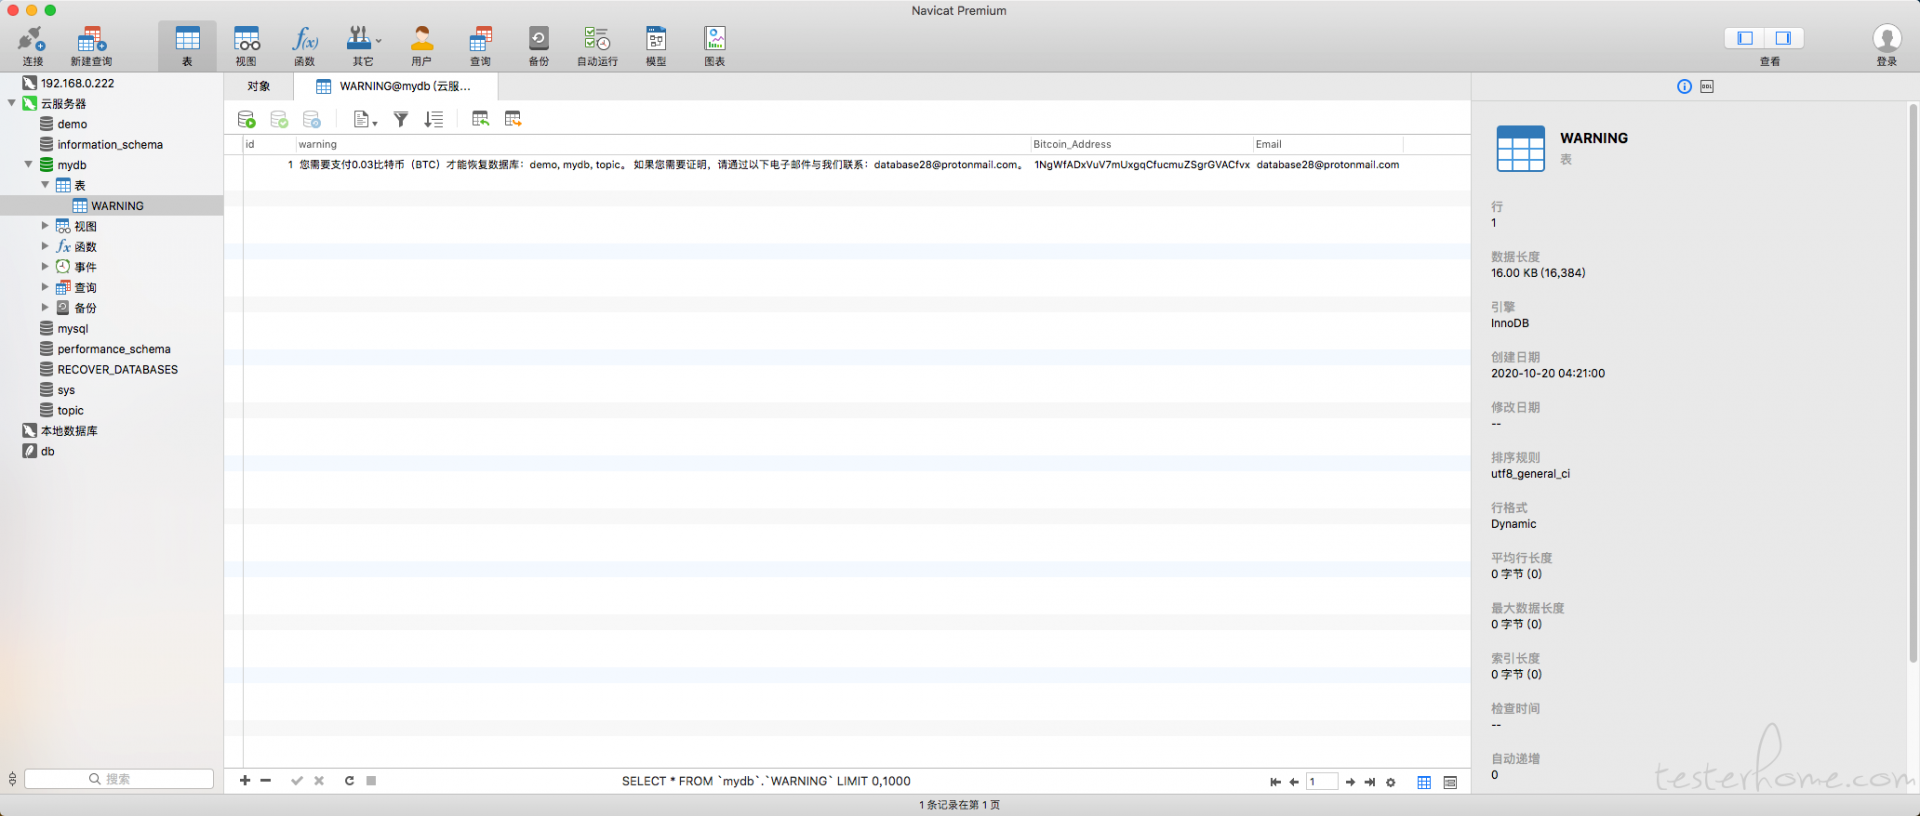The height and width of the screenshot is (816, 1920).
Task: Expand the 查询 queries tree node
Action: pos(45,287)
